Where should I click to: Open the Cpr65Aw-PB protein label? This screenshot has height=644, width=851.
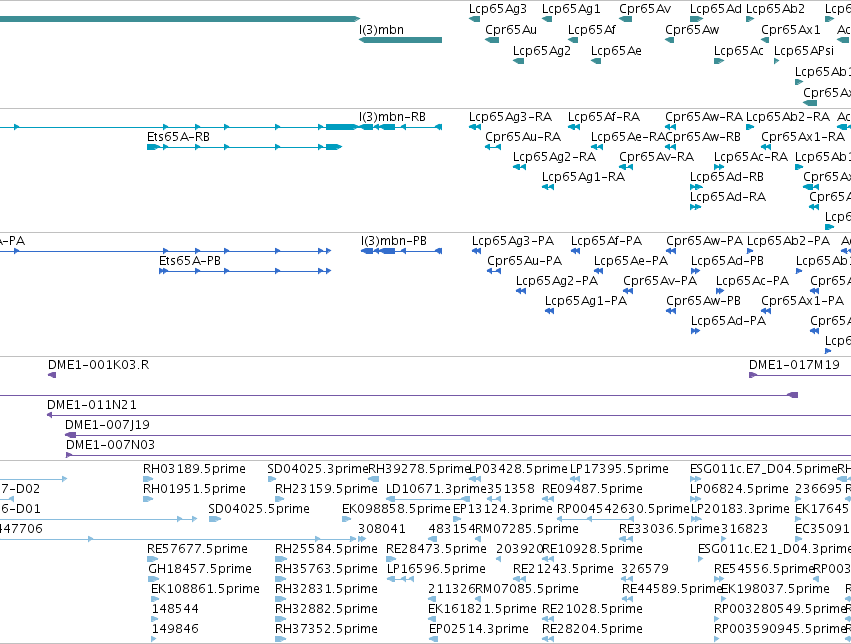(x=703, y=301)
